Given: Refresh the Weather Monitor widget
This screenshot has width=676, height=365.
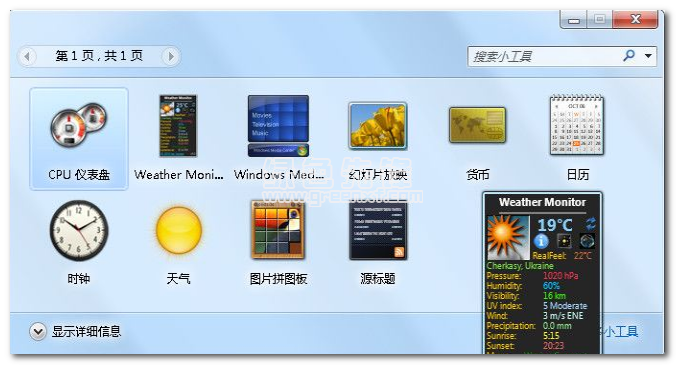Looking at the screenshot, I should [x=590, y=223].
